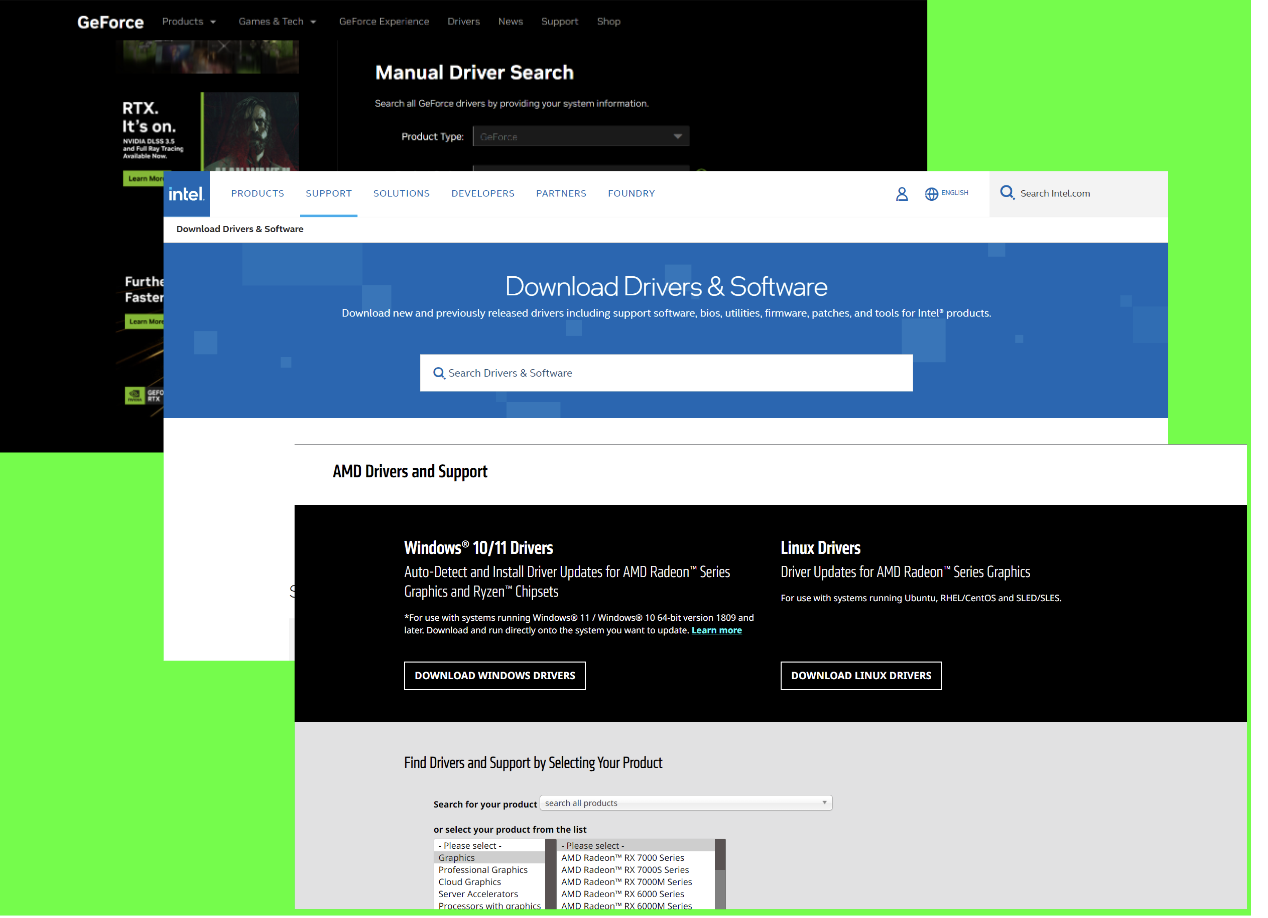Click Download Linux Drivers button
Viewport: 1268px width, 918px height.
861,676
